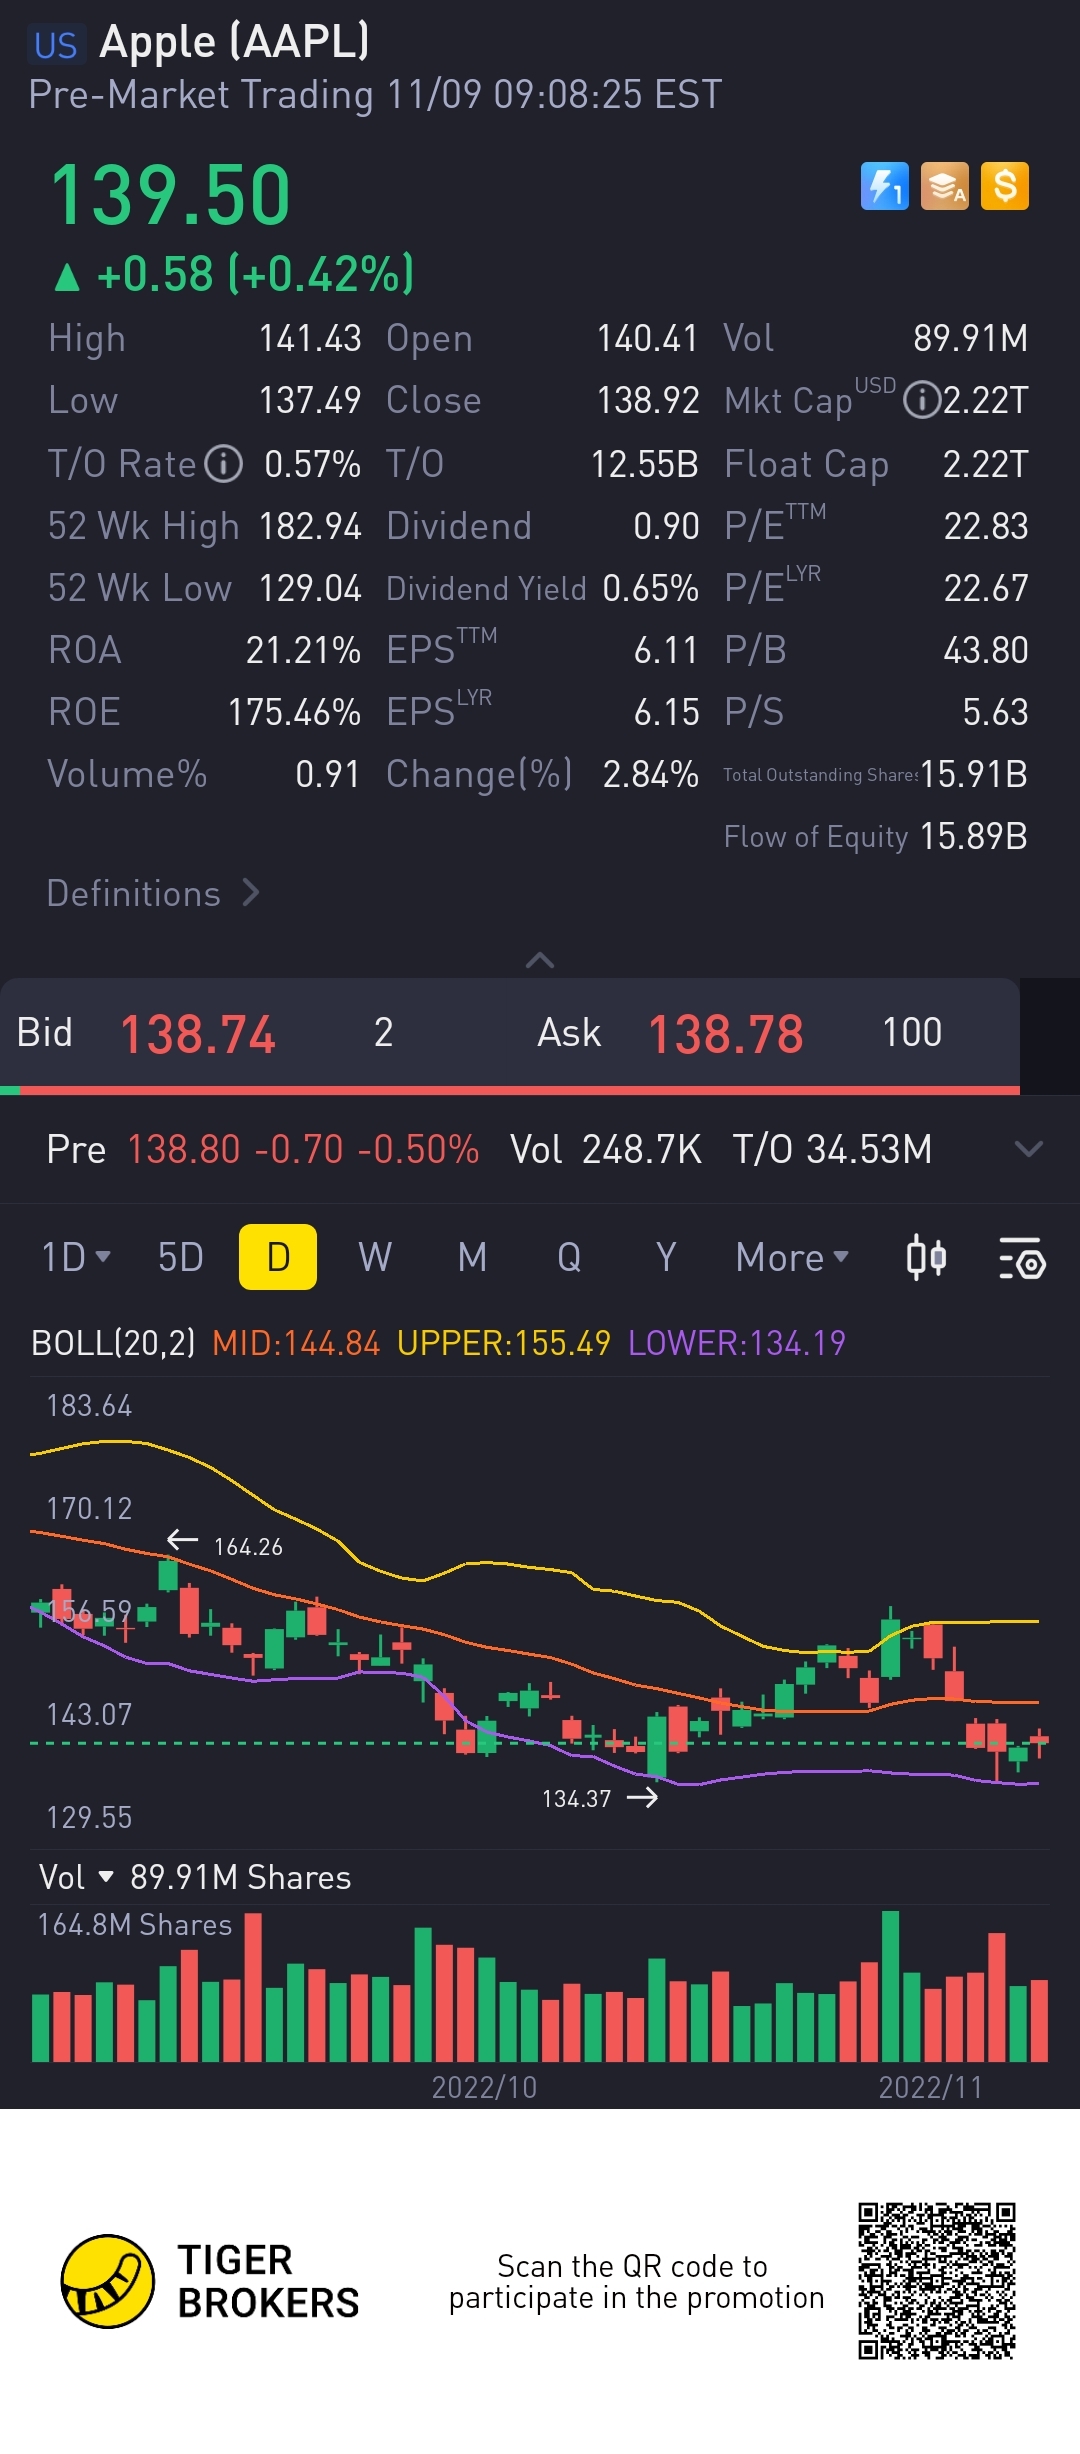Tap 89.91M Shares volume label

[240, 1877]
